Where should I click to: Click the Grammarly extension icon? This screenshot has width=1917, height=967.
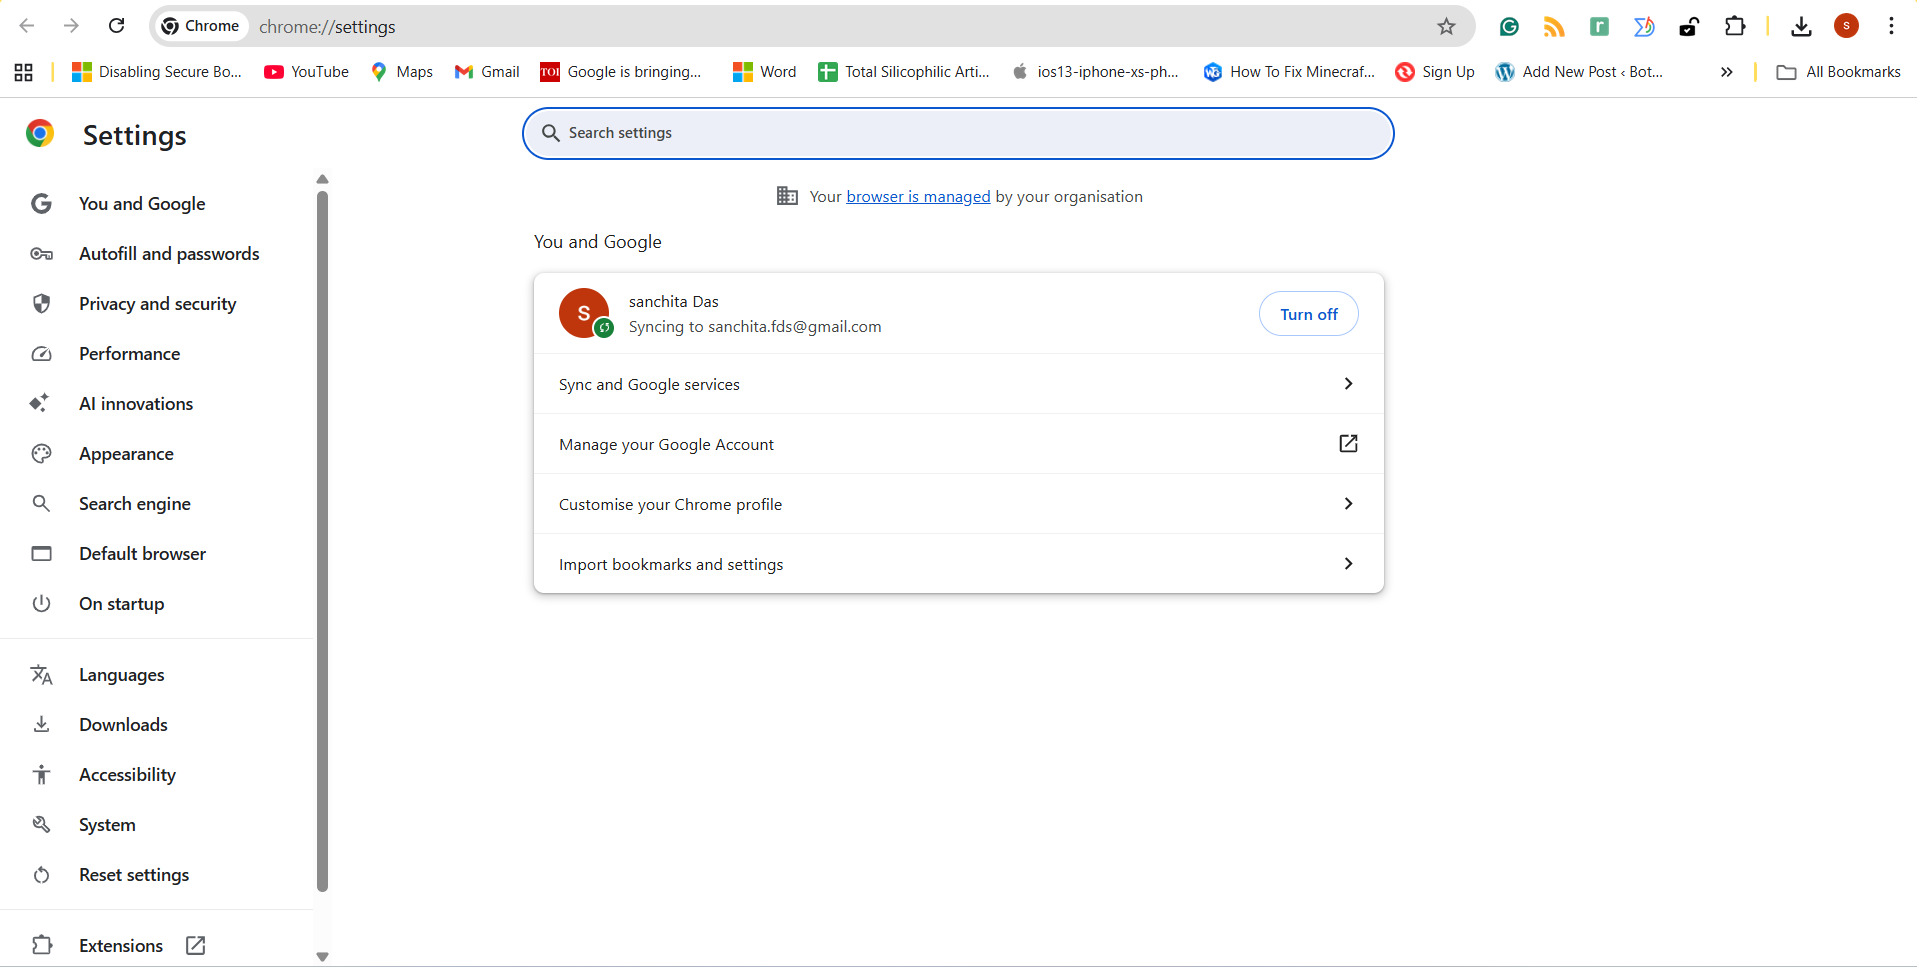coord(1509,27)
